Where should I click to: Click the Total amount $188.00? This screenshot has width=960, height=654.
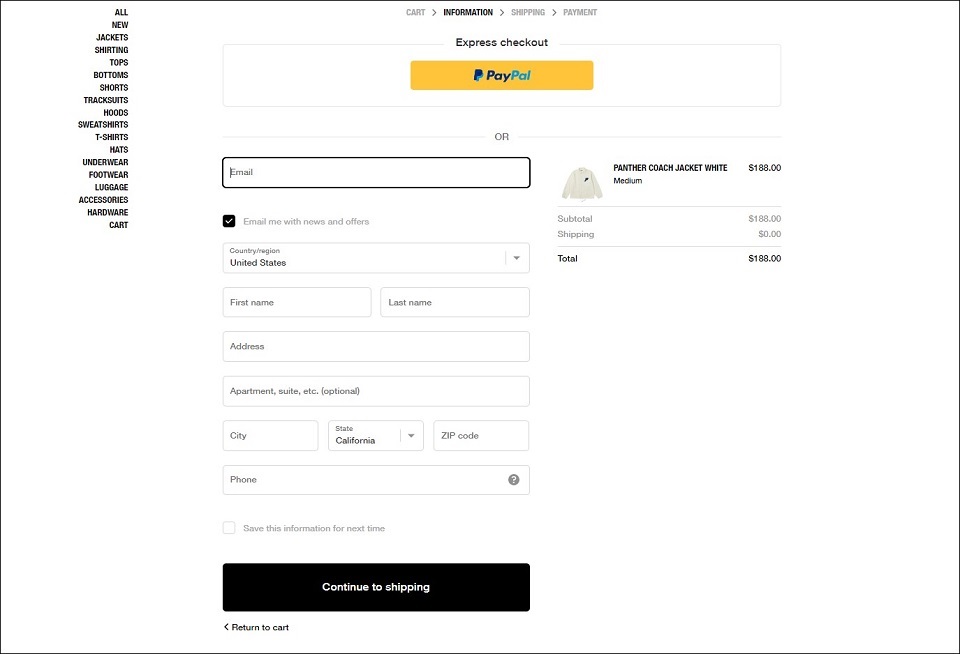click(765, 258)
